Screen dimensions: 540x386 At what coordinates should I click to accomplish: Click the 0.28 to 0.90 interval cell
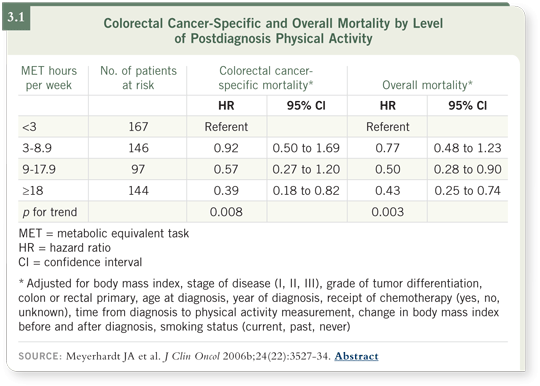467,169
